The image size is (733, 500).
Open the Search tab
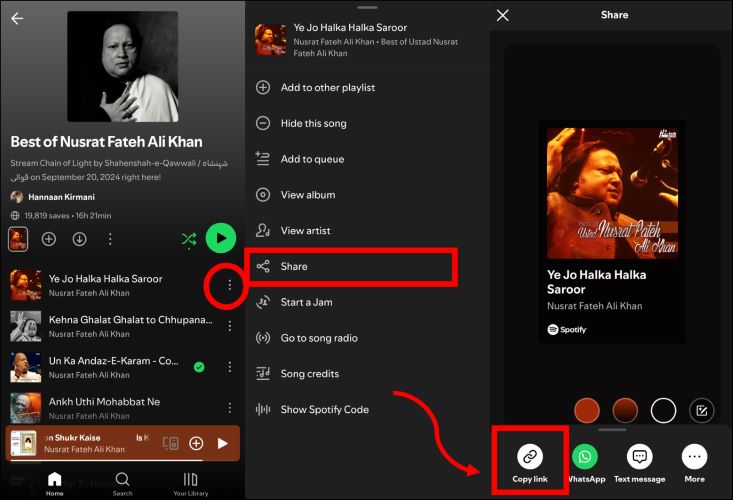(122, 483)
